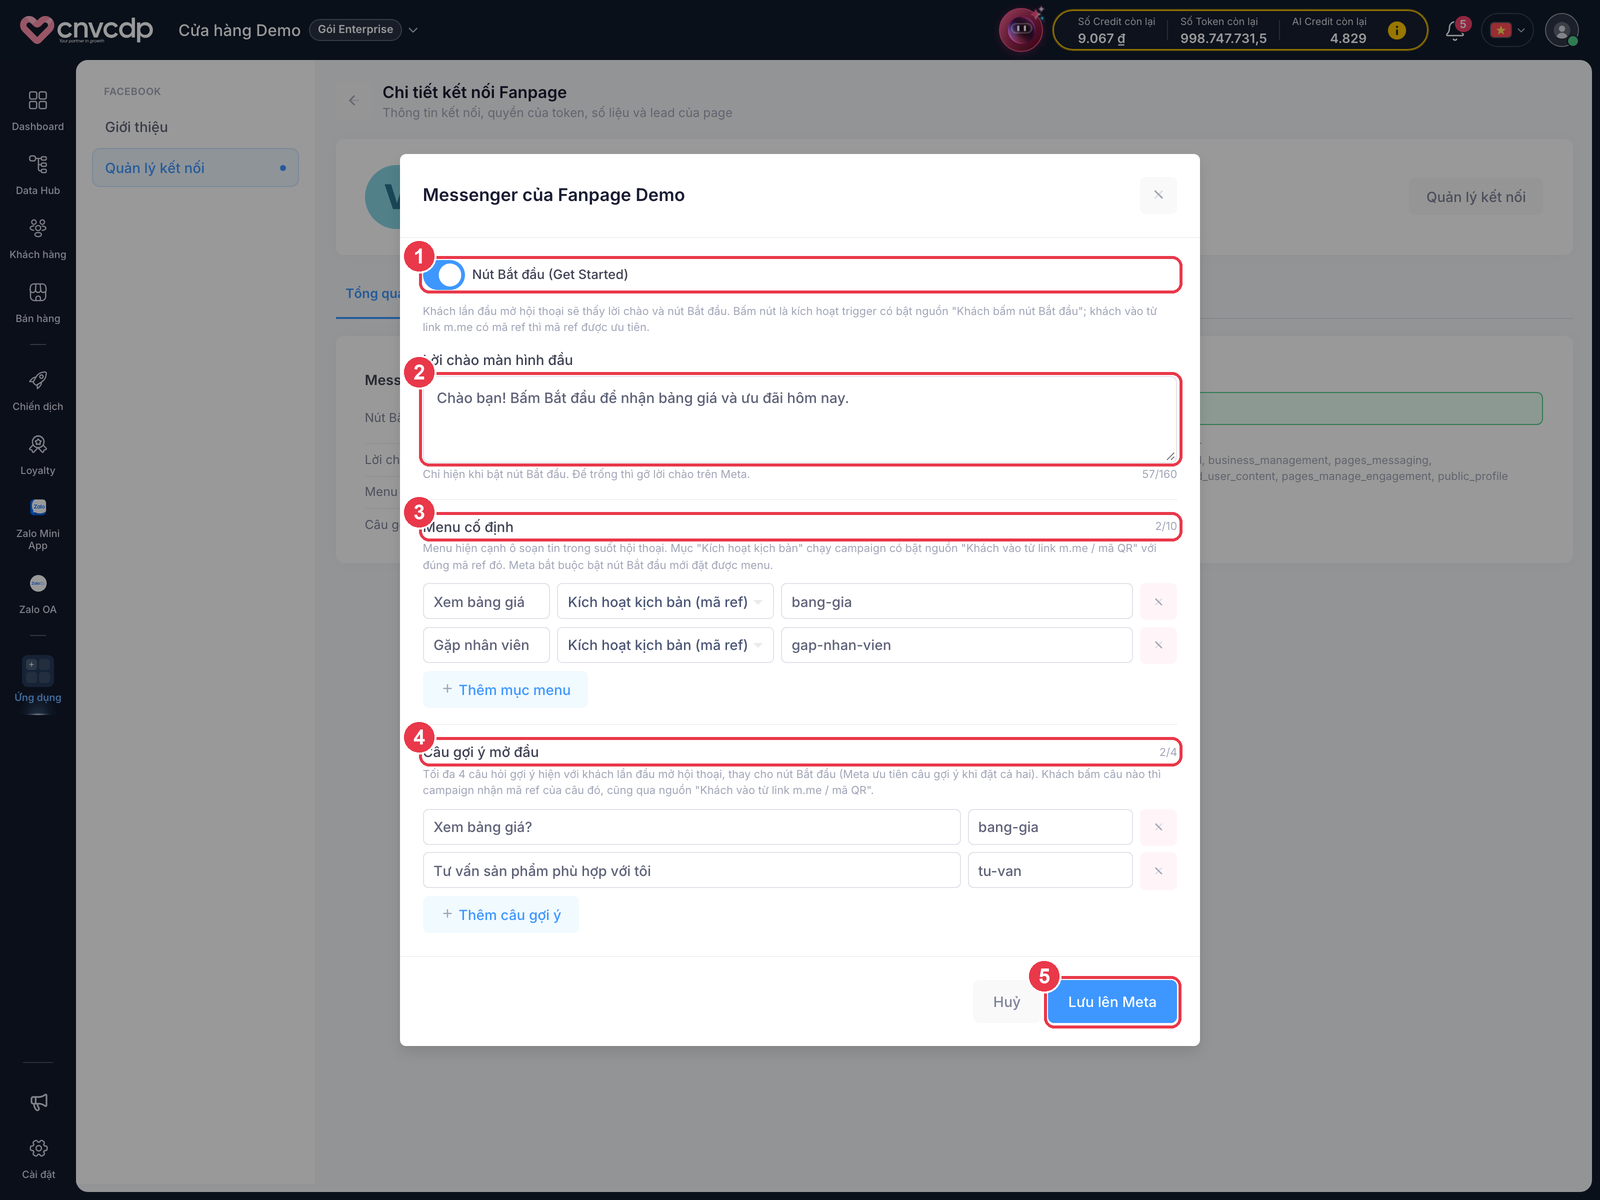Edit the bang-gia ref field in menu
Viewport: 1600px width, 1200px height.
(956, 602)
